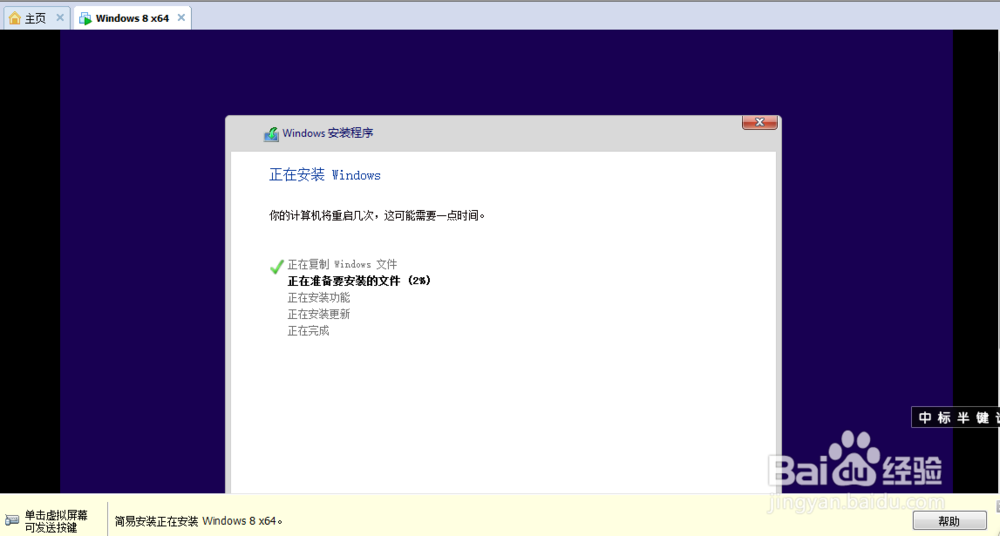Click the VM icon on Windows 8 x64 tab
Image resolution: width=1000 pixels, height=536 pixels.
85,19
